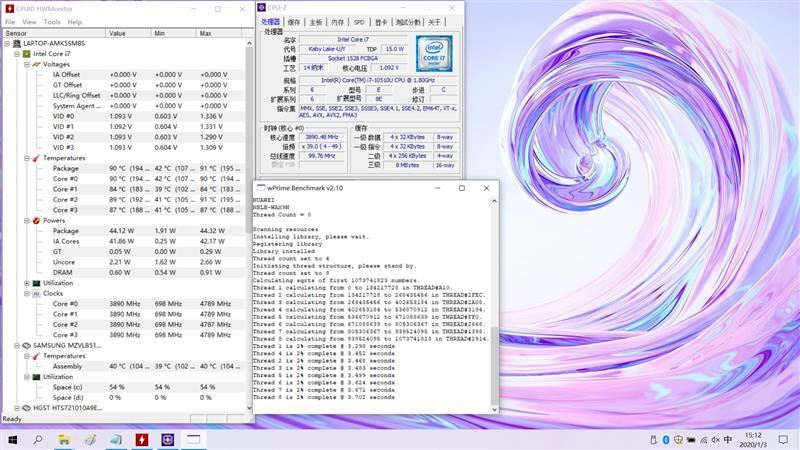Switch to the 缓存 tab in CPU-Z
The width and height of the screenshot is (800, 450).
click(294, 22)
